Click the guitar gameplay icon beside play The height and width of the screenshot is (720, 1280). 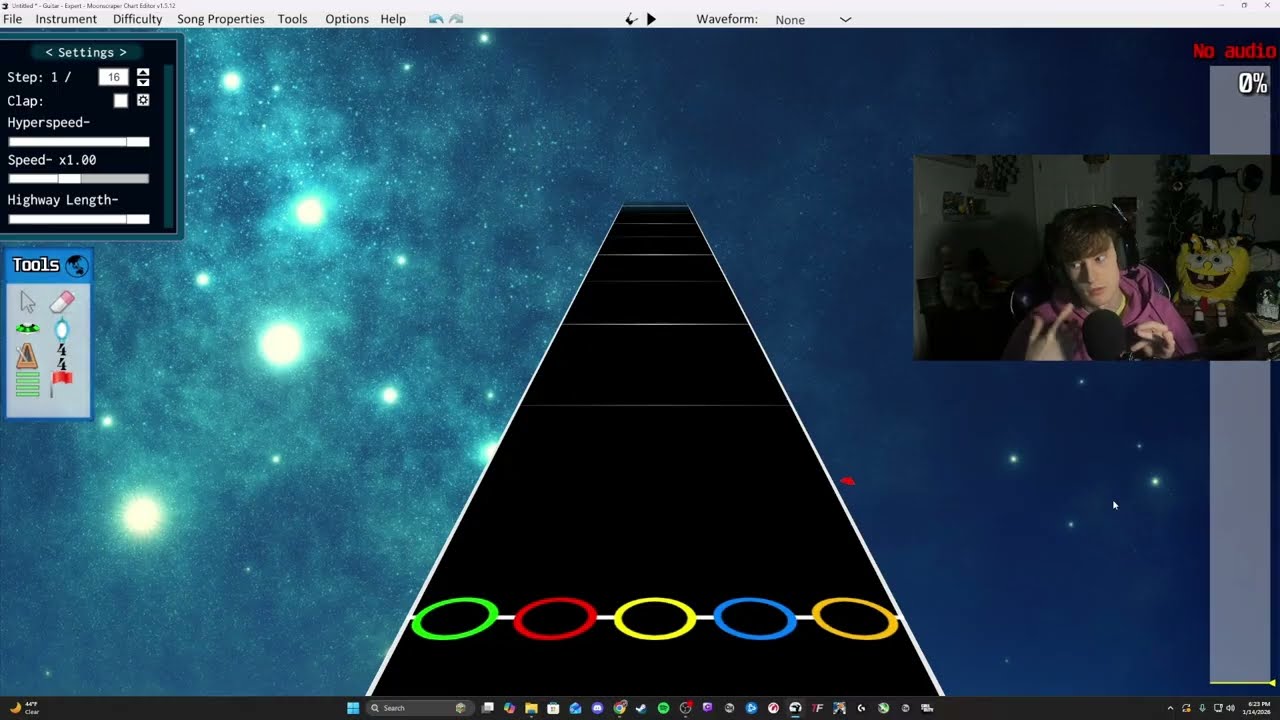click(631, 19)
